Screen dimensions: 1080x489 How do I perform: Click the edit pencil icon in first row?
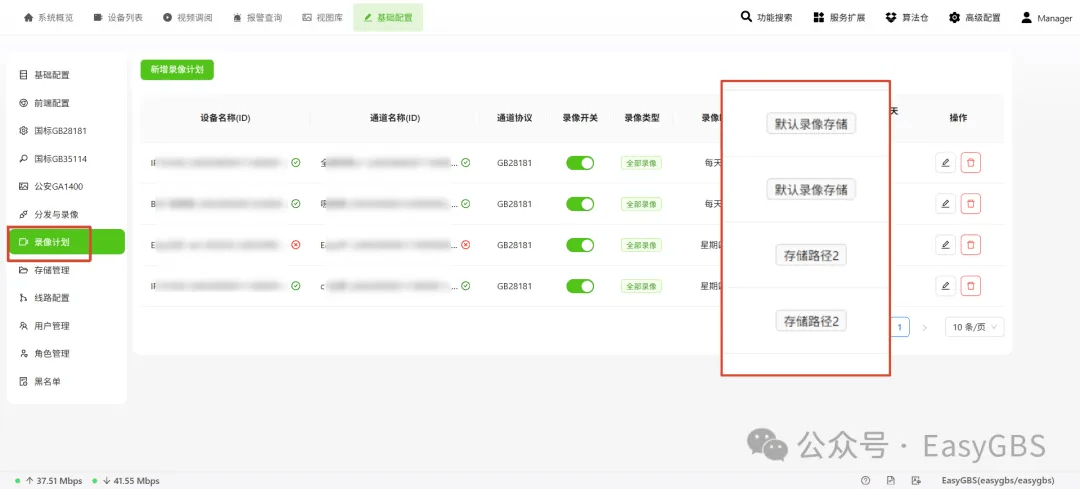(x=945, y=163)
